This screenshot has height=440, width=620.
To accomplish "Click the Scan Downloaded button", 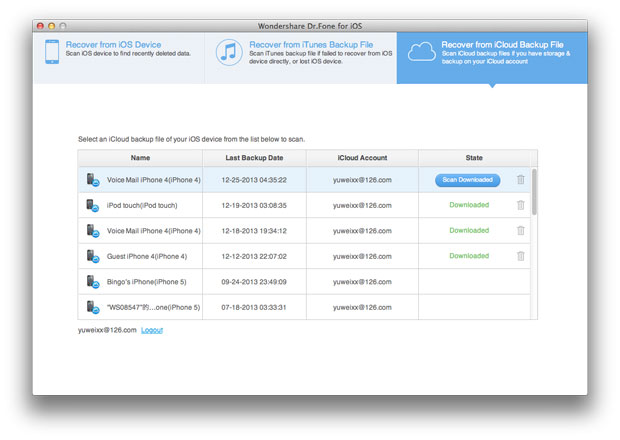I will [467, 180].
